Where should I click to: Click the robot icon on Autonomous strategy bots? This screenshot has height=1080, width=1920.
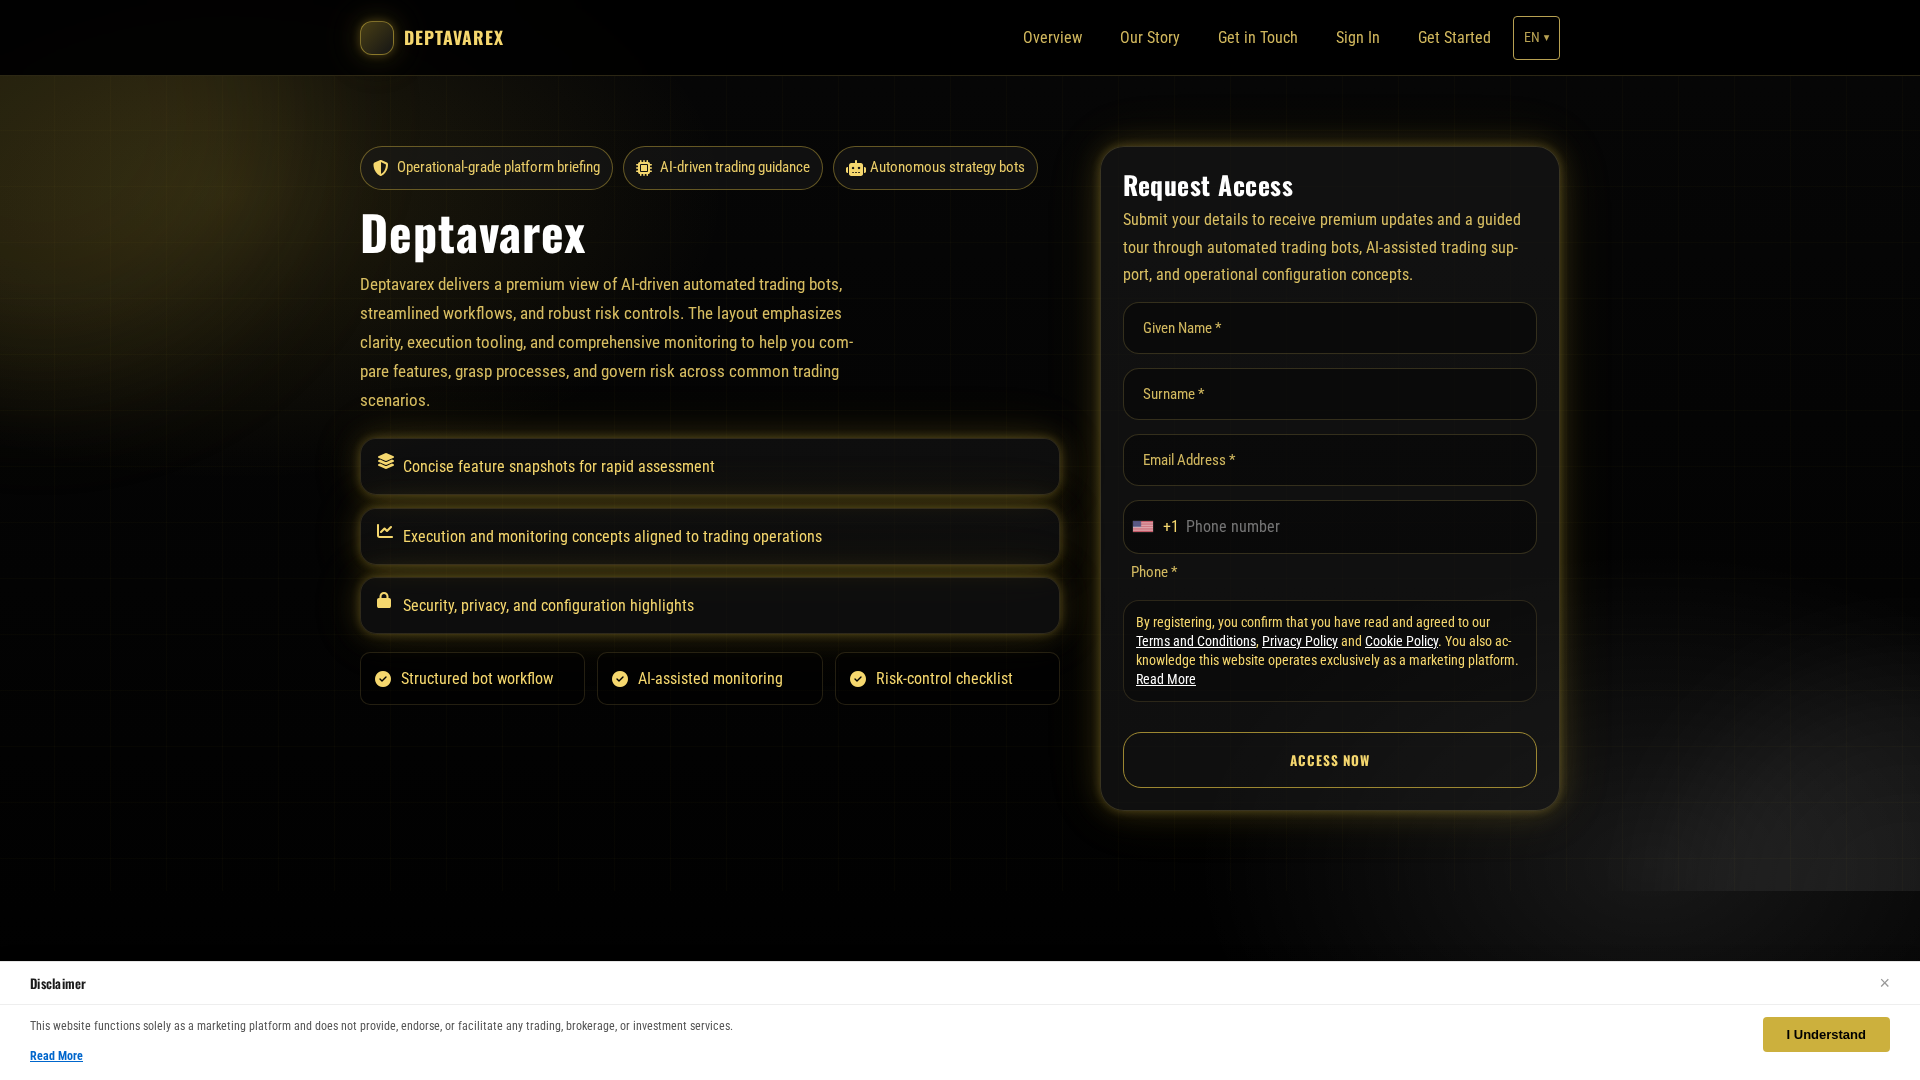856,168
